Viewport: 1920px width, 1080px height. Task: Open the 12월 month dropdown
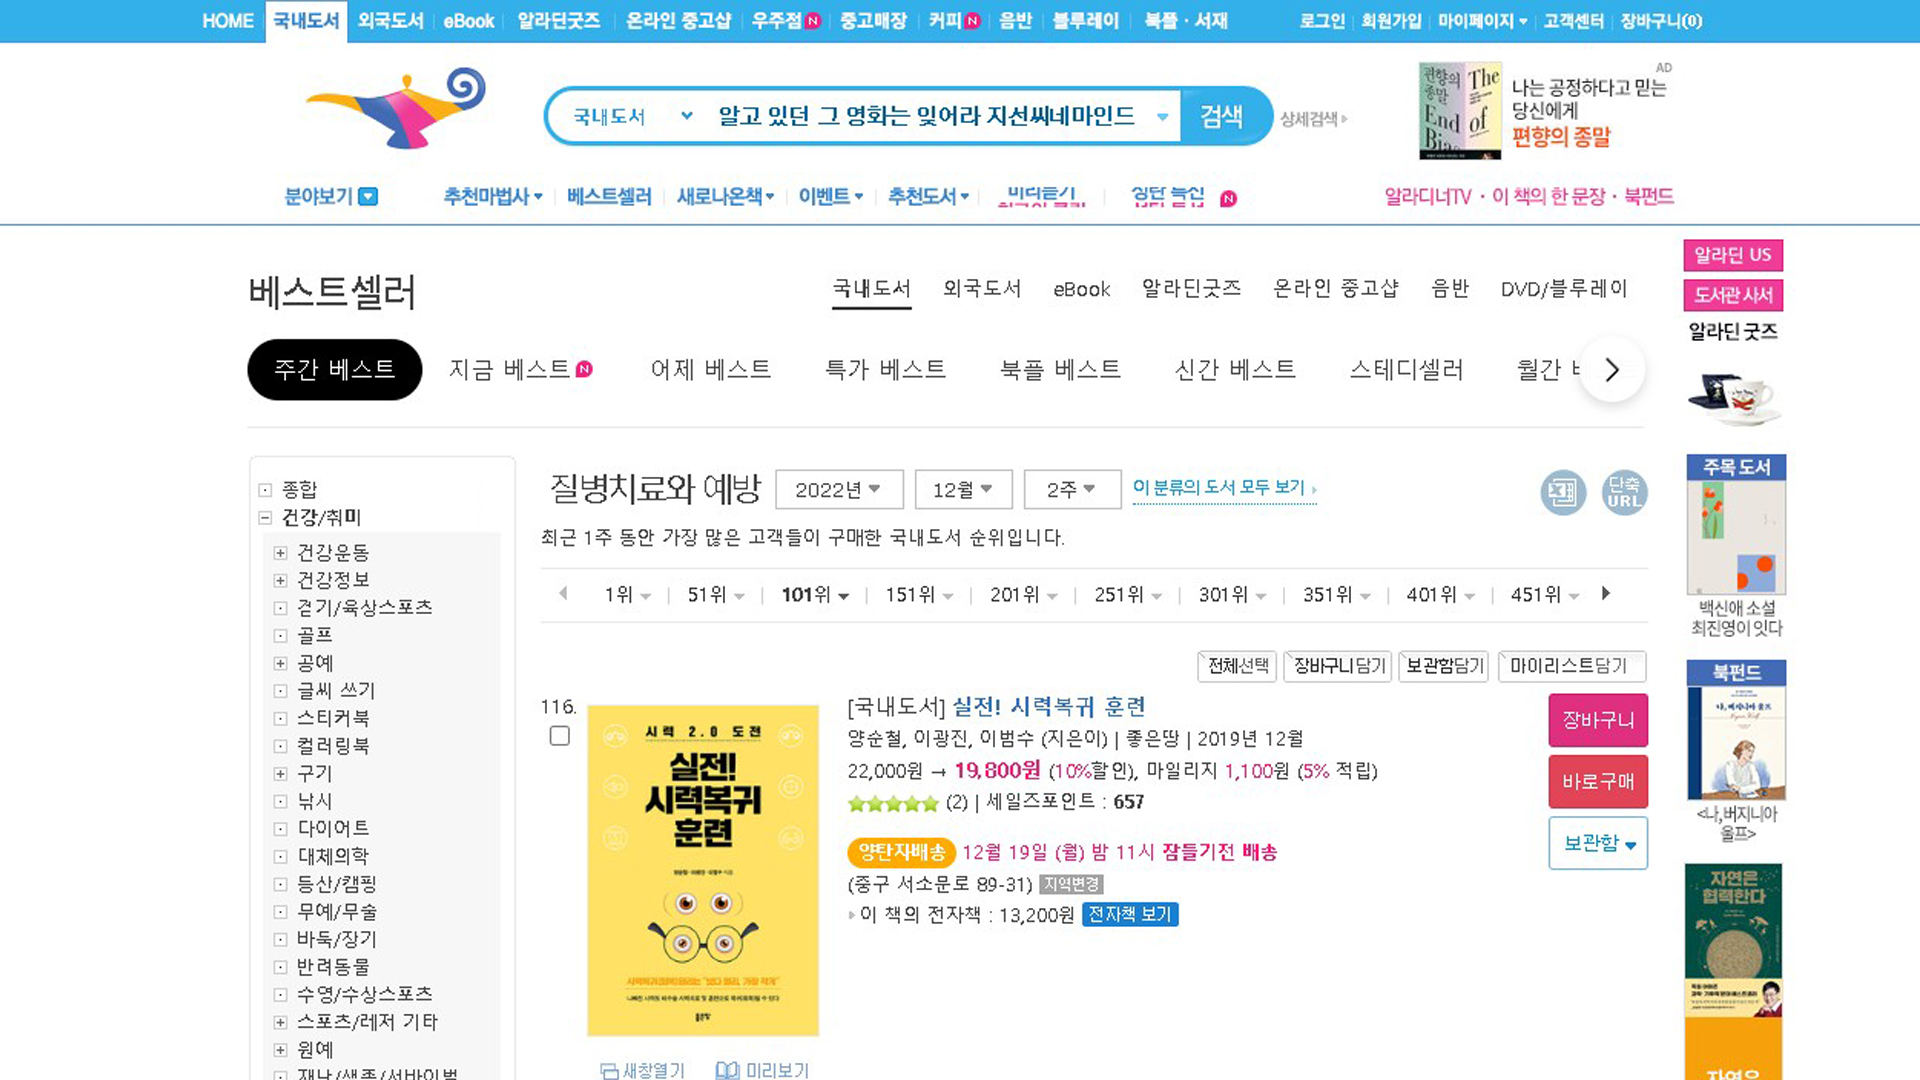[962, 490]
